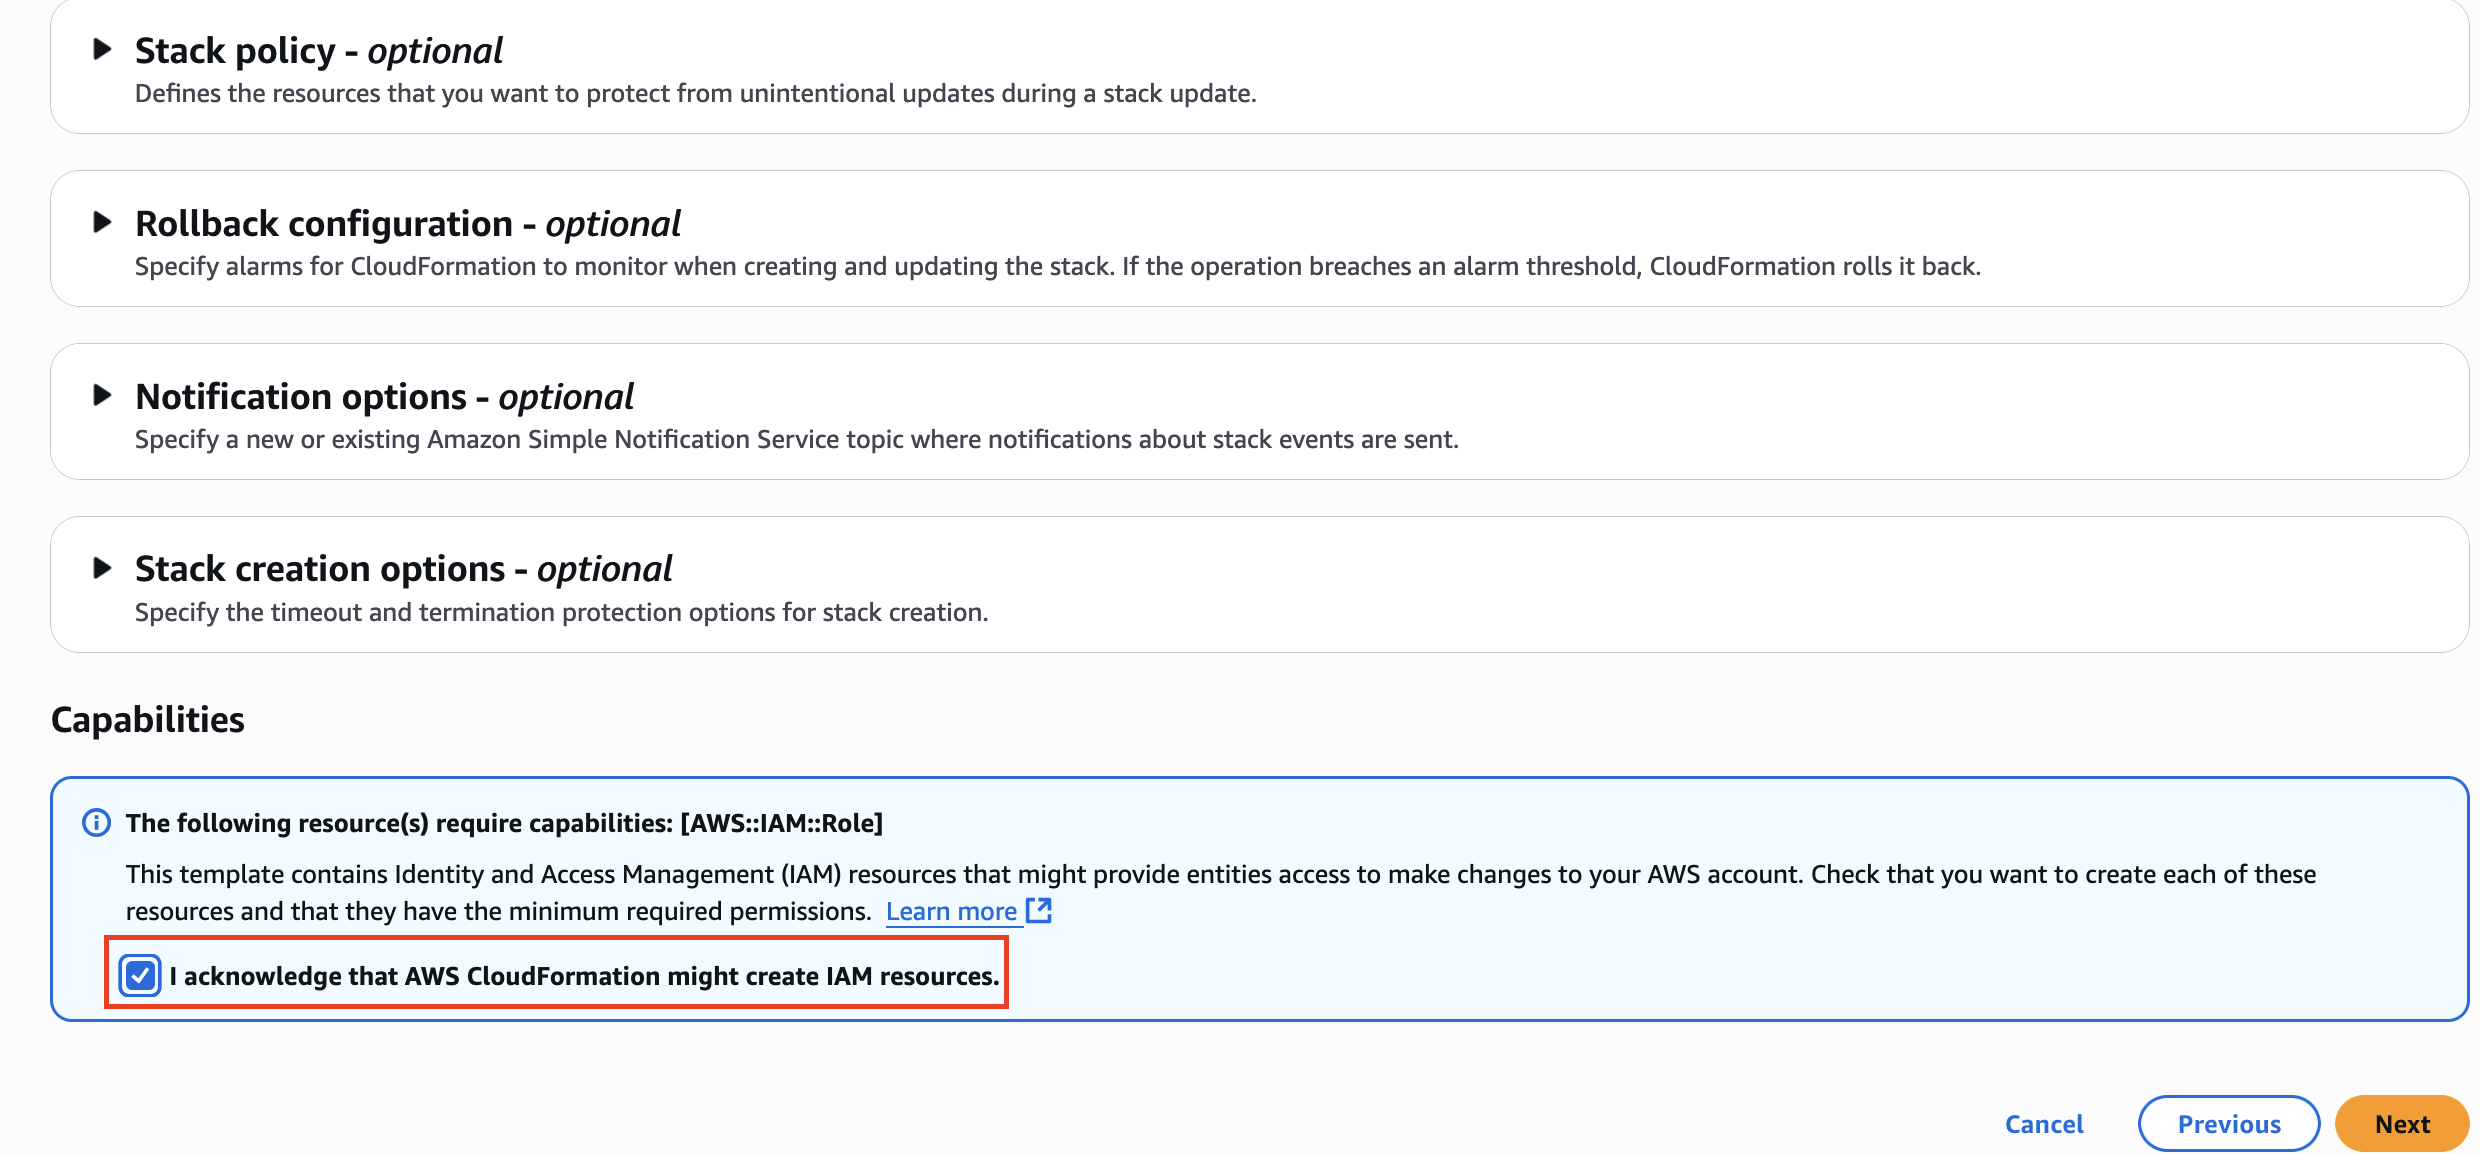Click the info icon in Capabilities alert
Viewport: 2480px width, 1154px height.
[x=96, y=823]
